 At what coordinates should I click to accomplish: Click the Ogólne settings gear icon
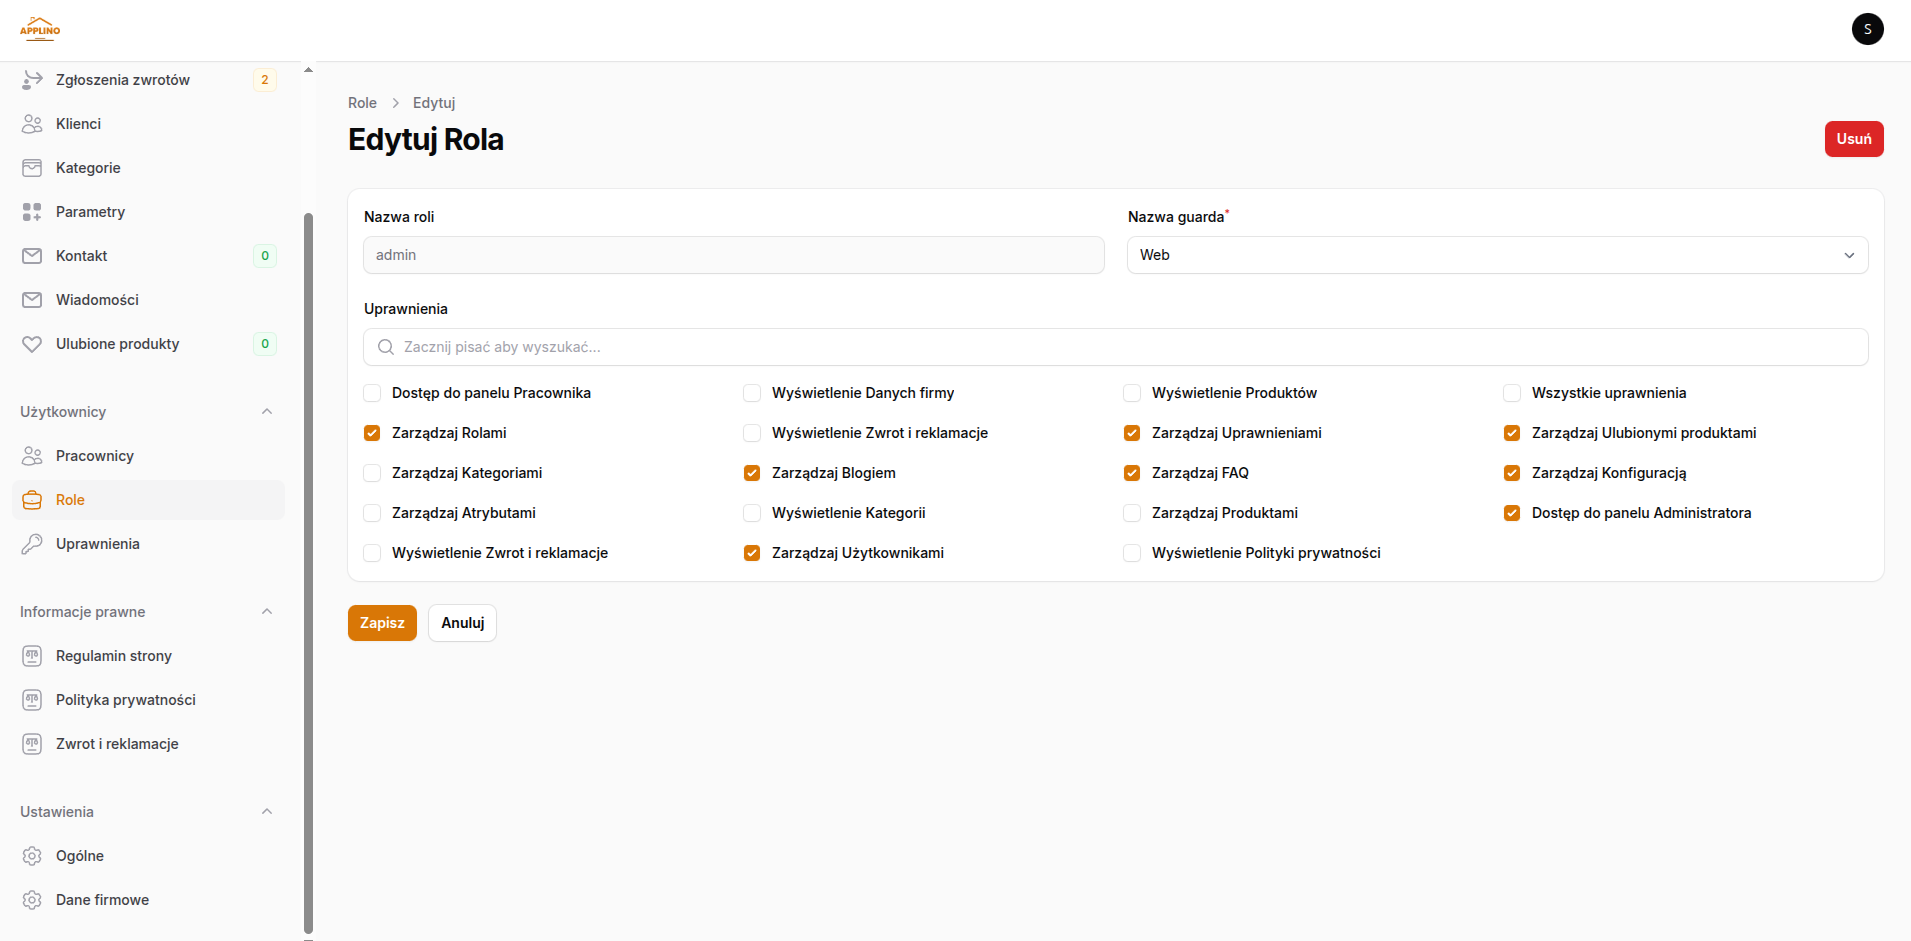[32, 856]
